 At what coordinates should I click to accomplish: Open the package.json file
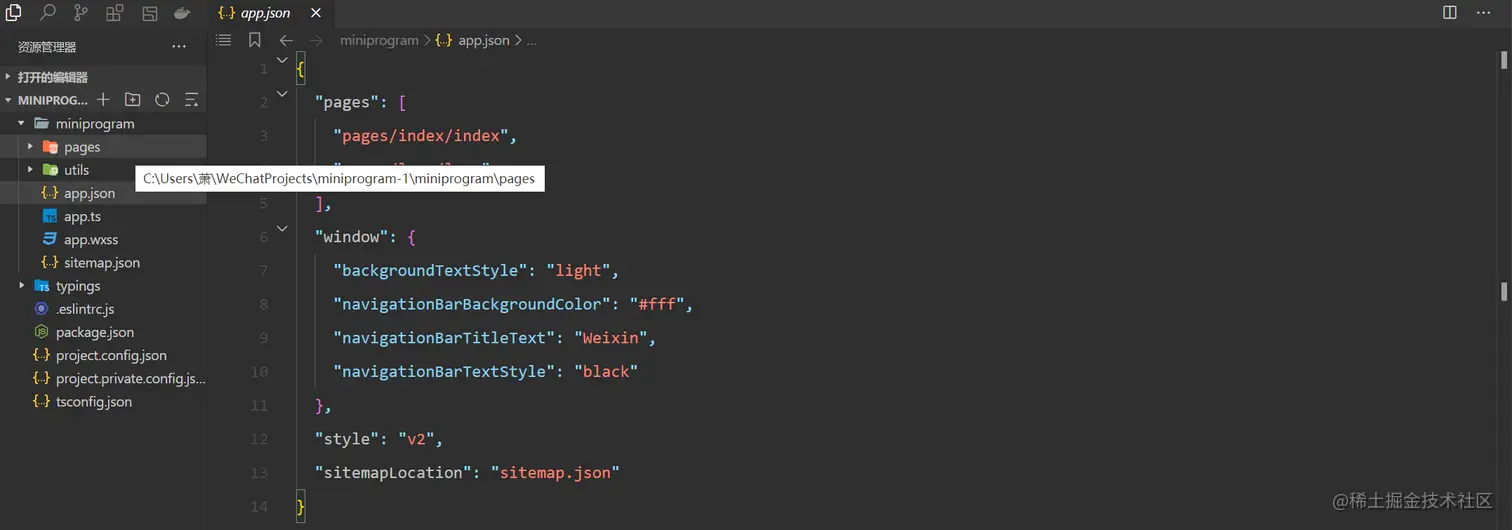(103, 332)
